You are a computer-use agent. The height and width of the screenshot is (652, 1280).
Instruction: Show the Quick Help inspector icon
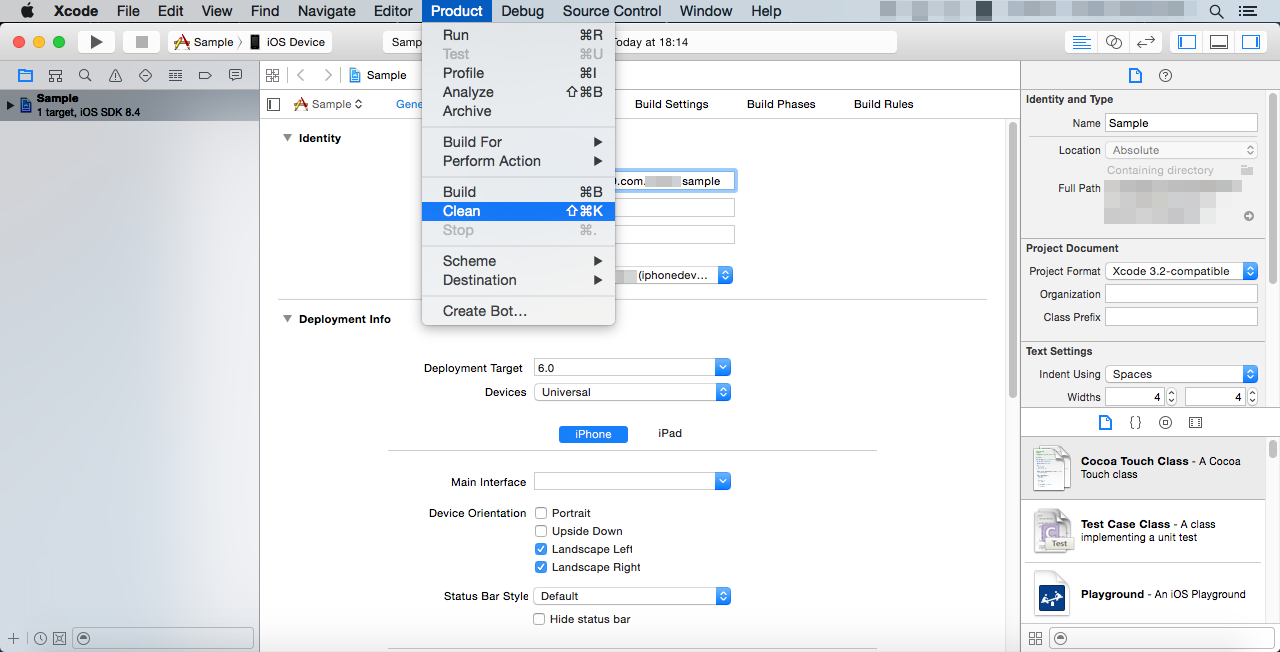[x=1165, y=75]
